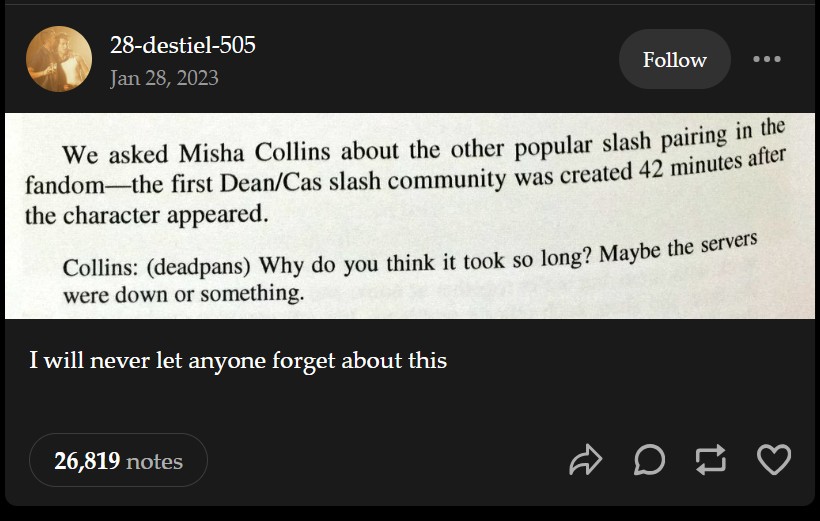Visit the 28-destiel-505 username link
Image resolution: width=820 pixels, height=521 pixels.
tap(182, 45)
